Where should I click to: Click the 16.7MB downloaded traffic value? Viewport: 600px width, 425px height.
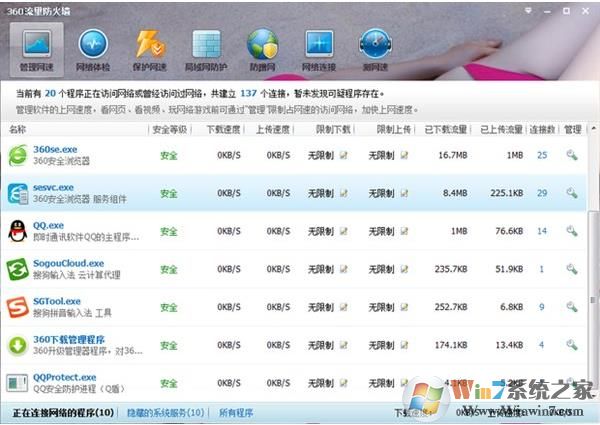[453, 155]
